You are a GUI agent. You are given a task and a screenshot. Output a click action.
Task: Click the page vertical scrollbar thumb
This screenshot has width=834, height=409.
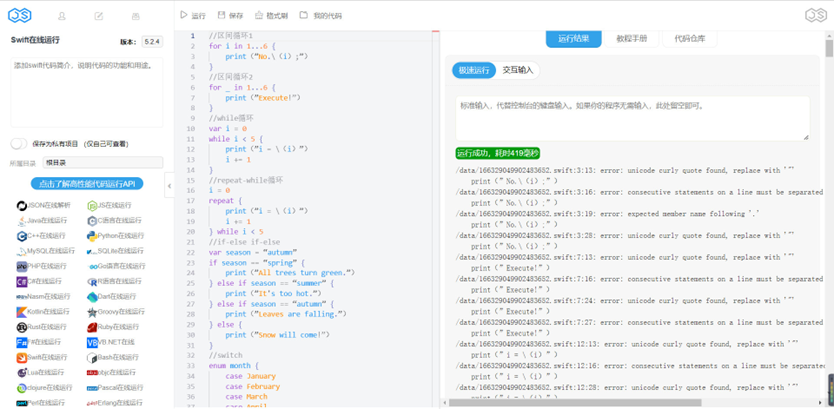pos(829,48)
